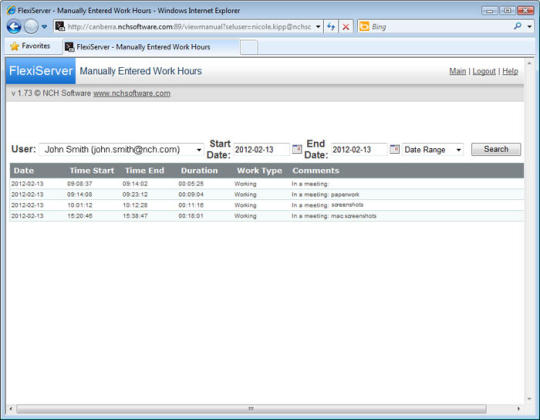Open the Help link
The image size is (540, 420).
point(510,71)
